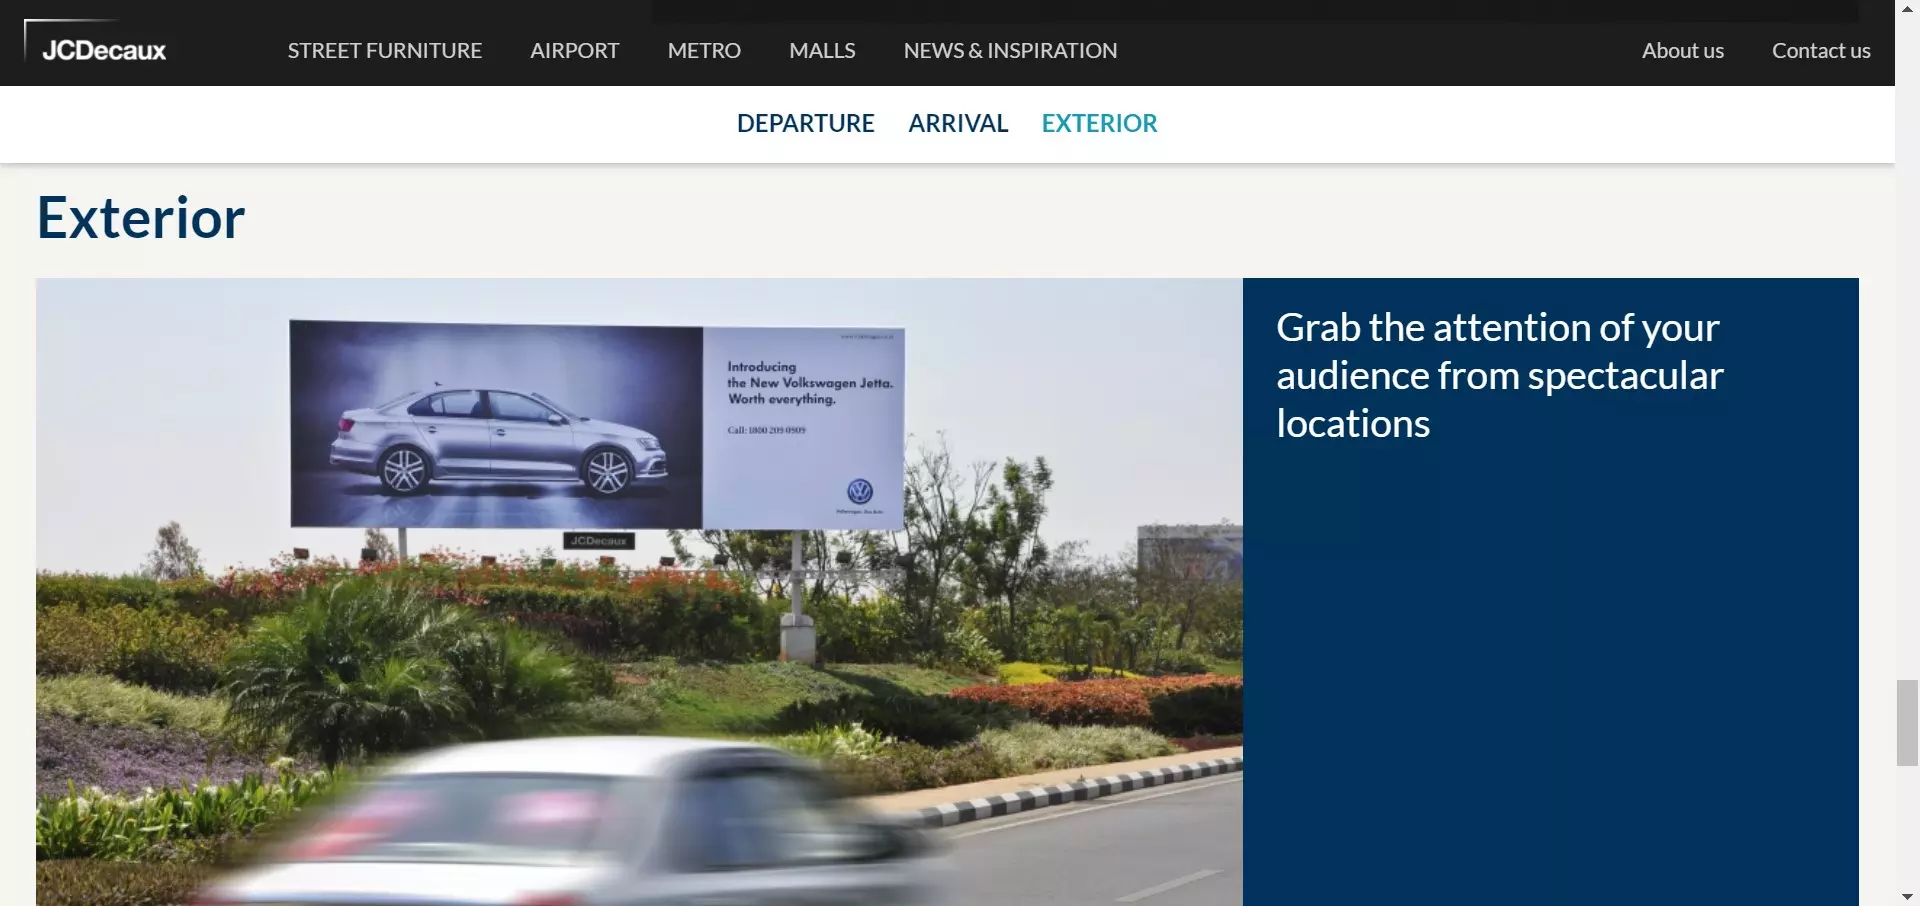Click the Volkswagen billboard photo
This screenshot has width=1920, height=906.
(639, 592)
